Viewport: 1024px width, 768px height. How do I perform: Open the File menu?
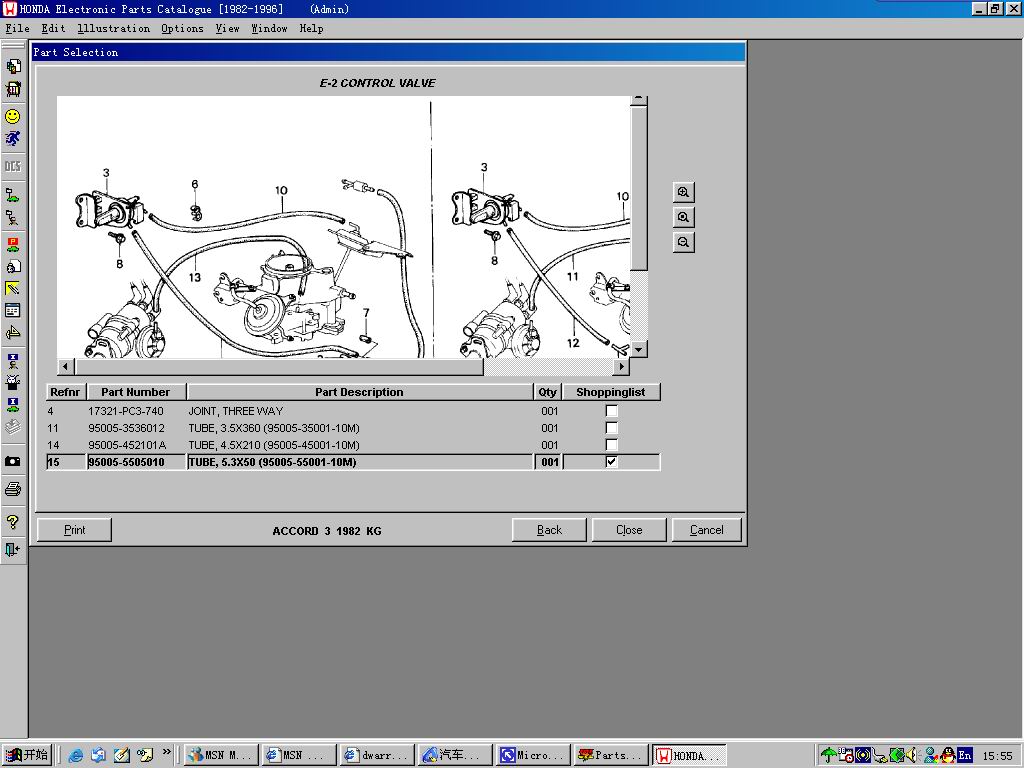pos(18,28)
